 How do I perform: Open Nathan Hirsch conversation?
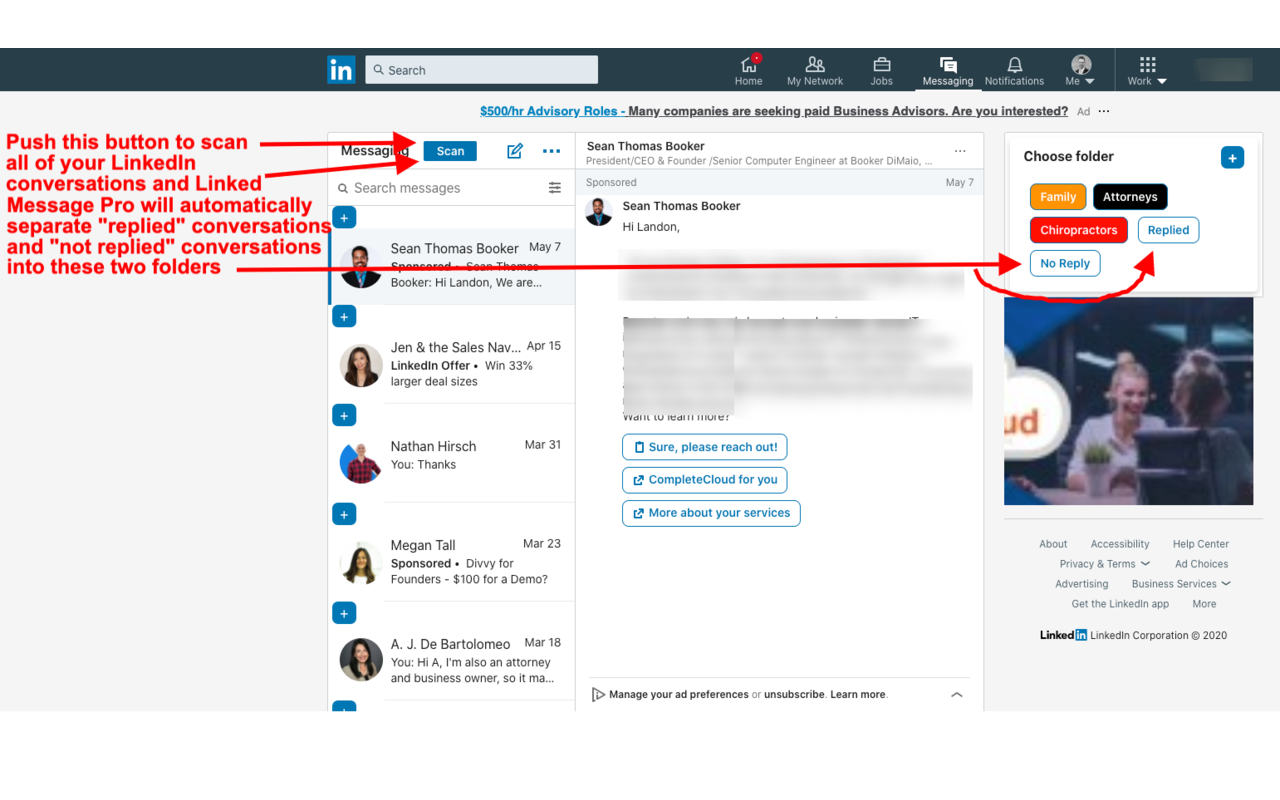click(452, 464)
